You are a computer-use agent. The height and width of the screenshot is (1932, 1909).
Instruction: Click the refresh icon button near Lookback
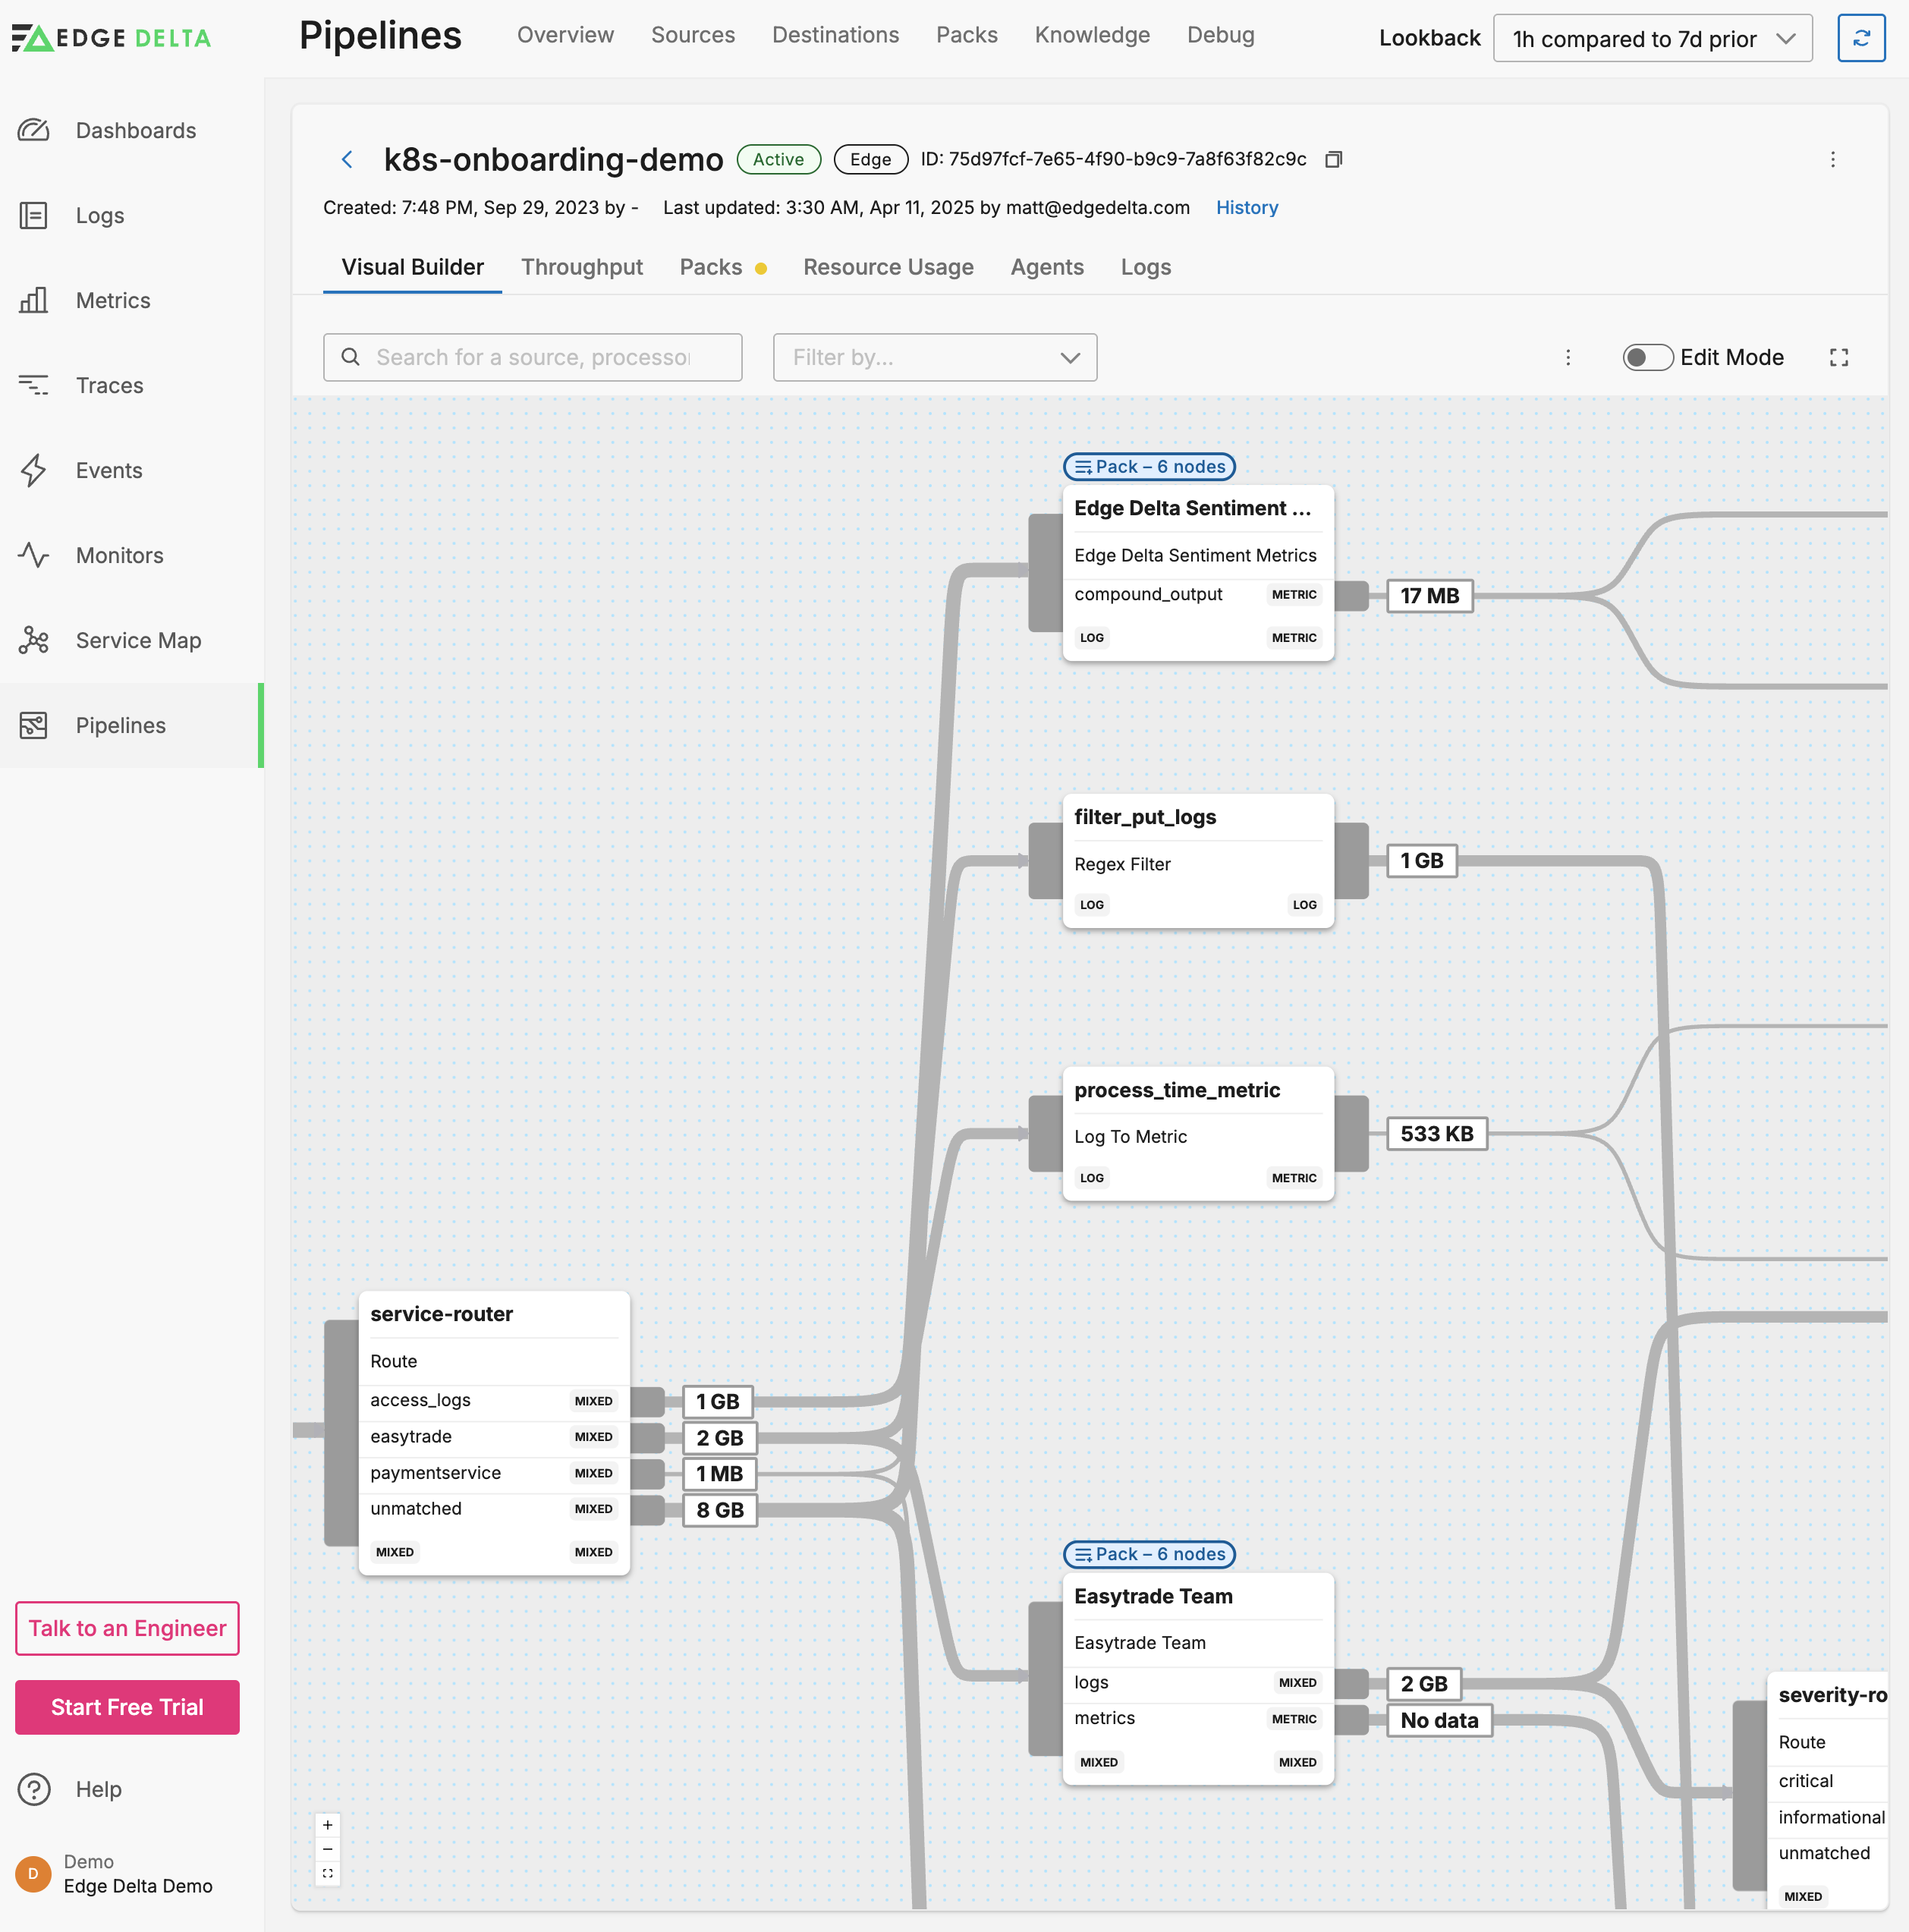pyautogui.click(x=1861, y=38)
